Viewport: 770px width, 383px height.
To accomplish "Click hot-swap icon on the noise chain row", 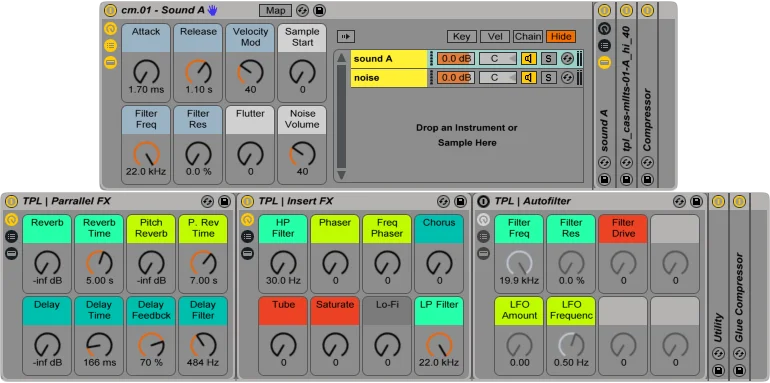I will (x=567, y=78).
